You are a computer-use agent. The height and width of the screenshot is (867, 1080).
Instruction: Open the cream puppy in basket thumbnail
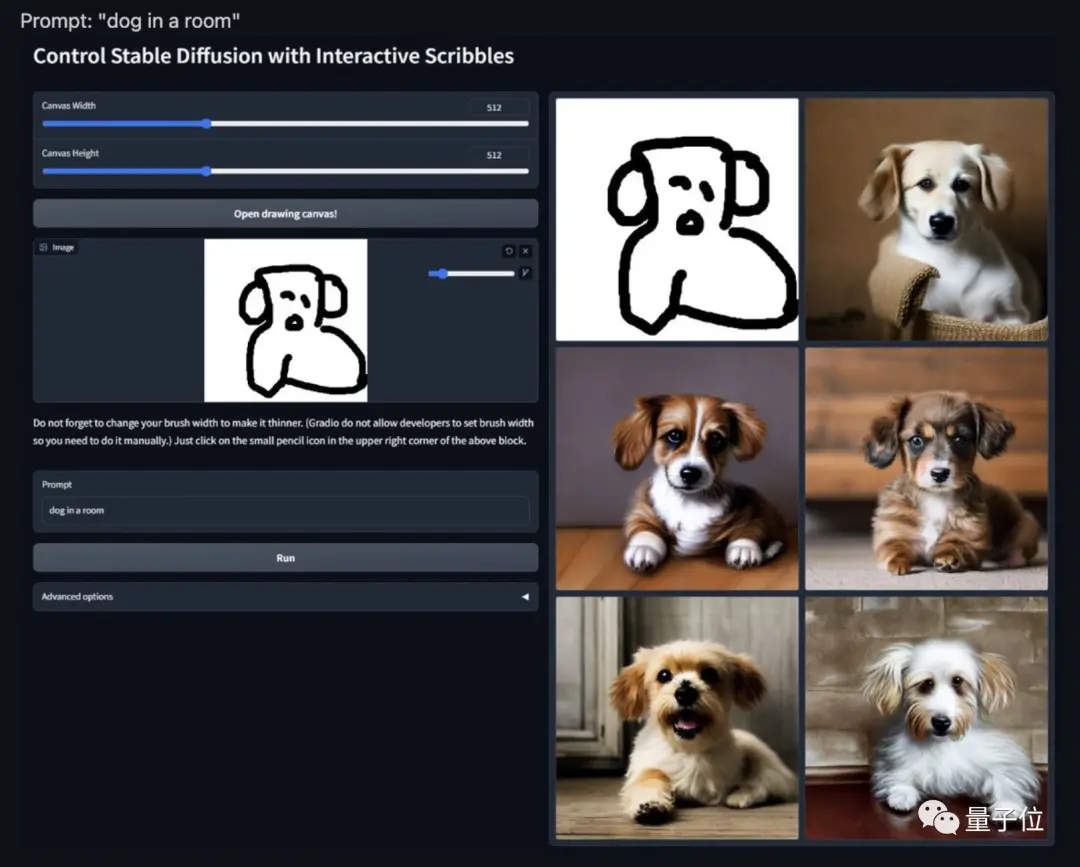[926, 219]
